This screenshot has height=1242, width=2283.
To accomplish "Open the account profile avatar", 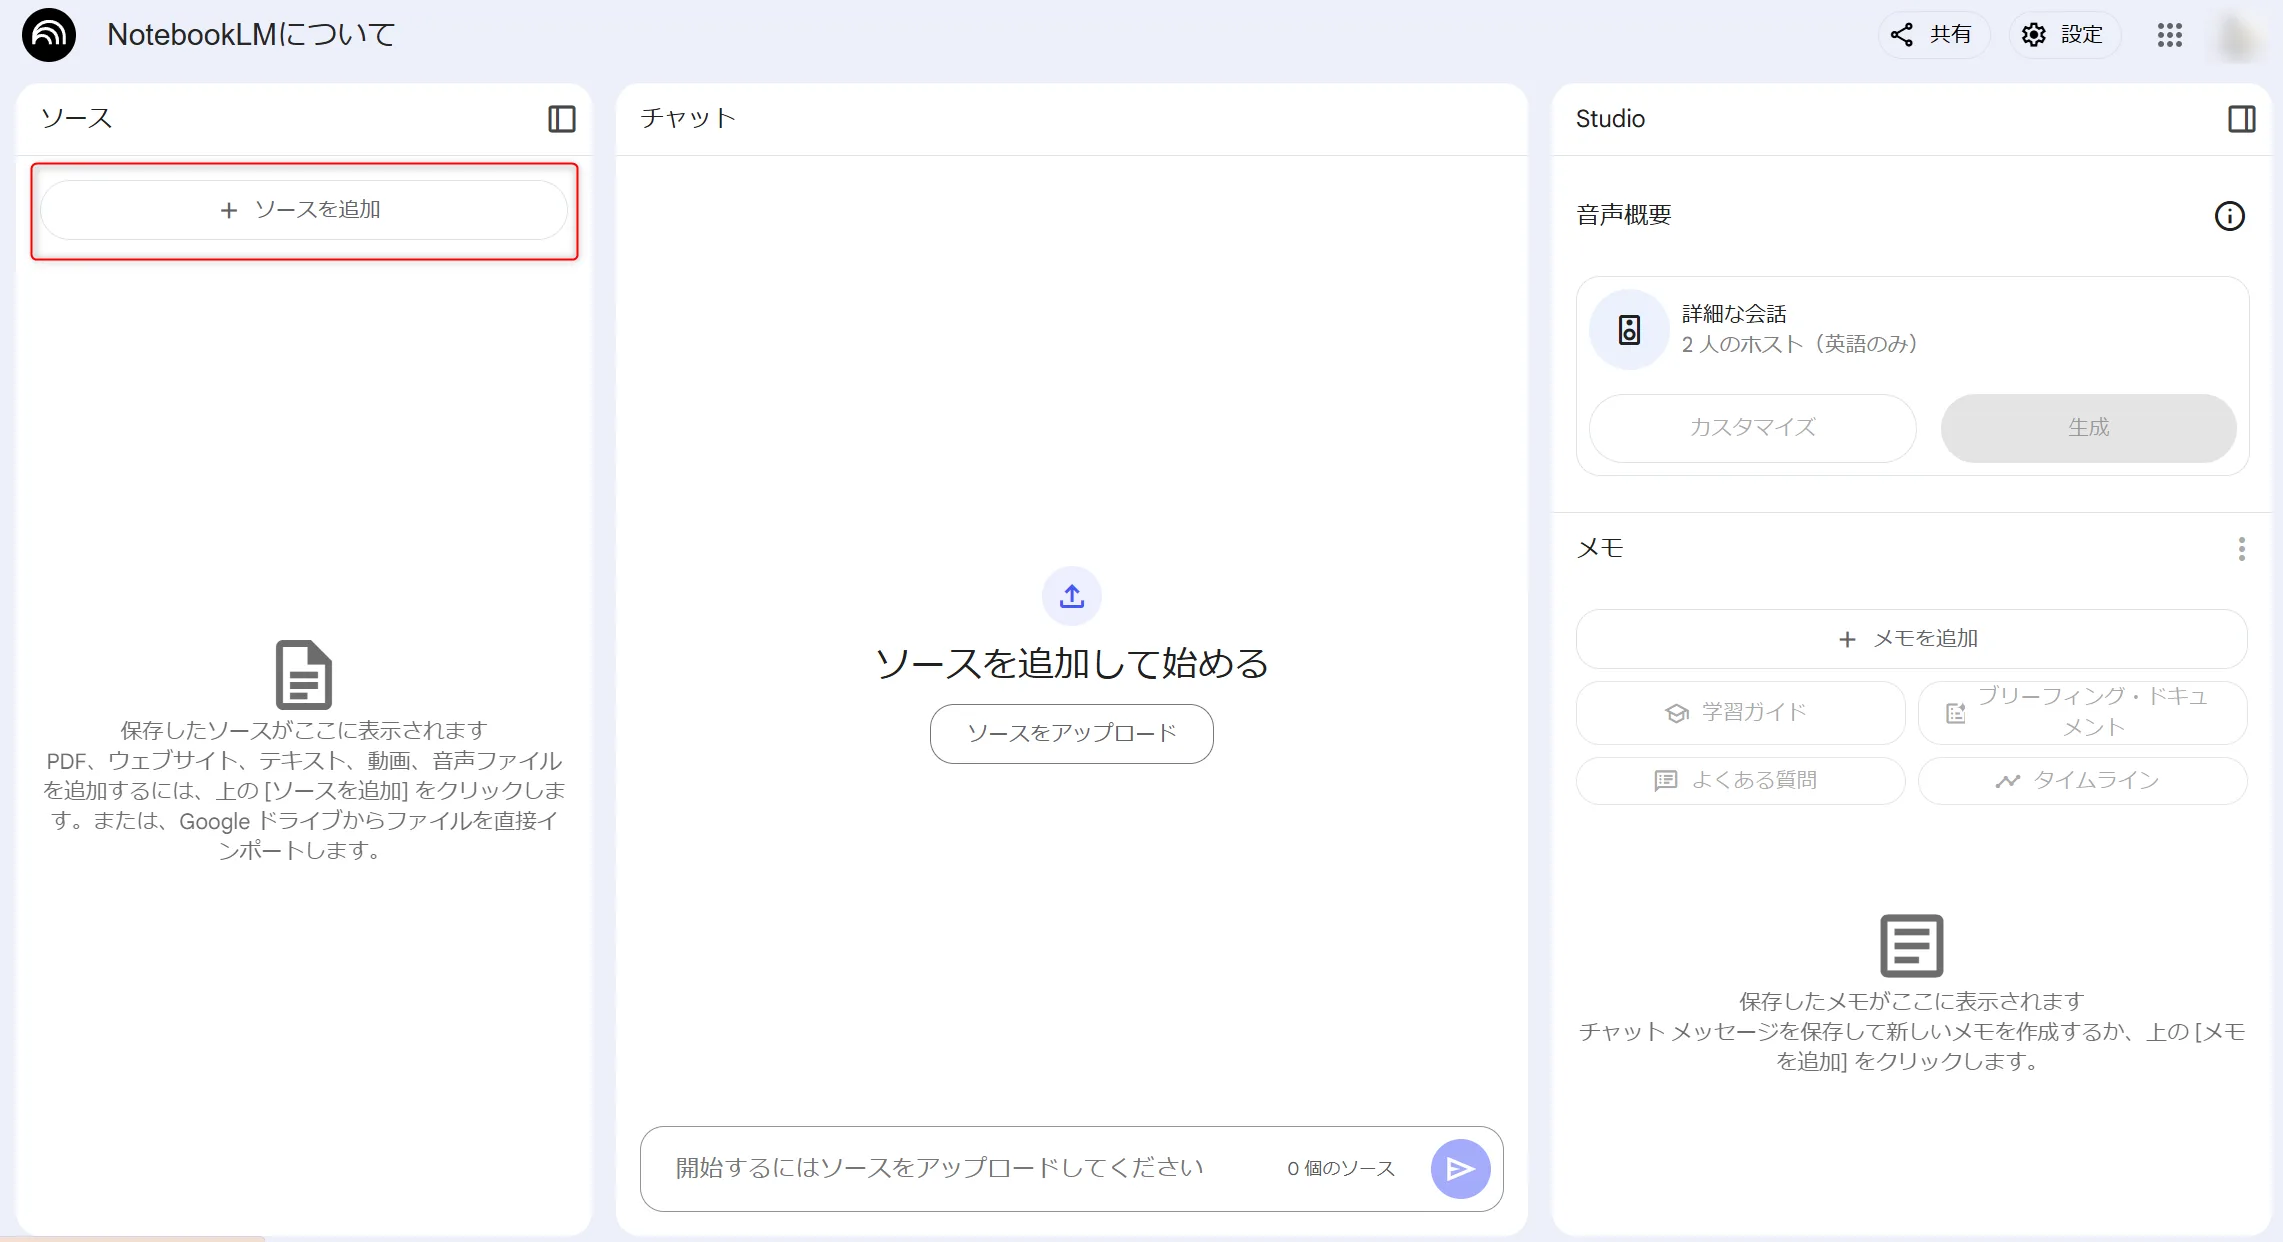I will click(2238, 36).
